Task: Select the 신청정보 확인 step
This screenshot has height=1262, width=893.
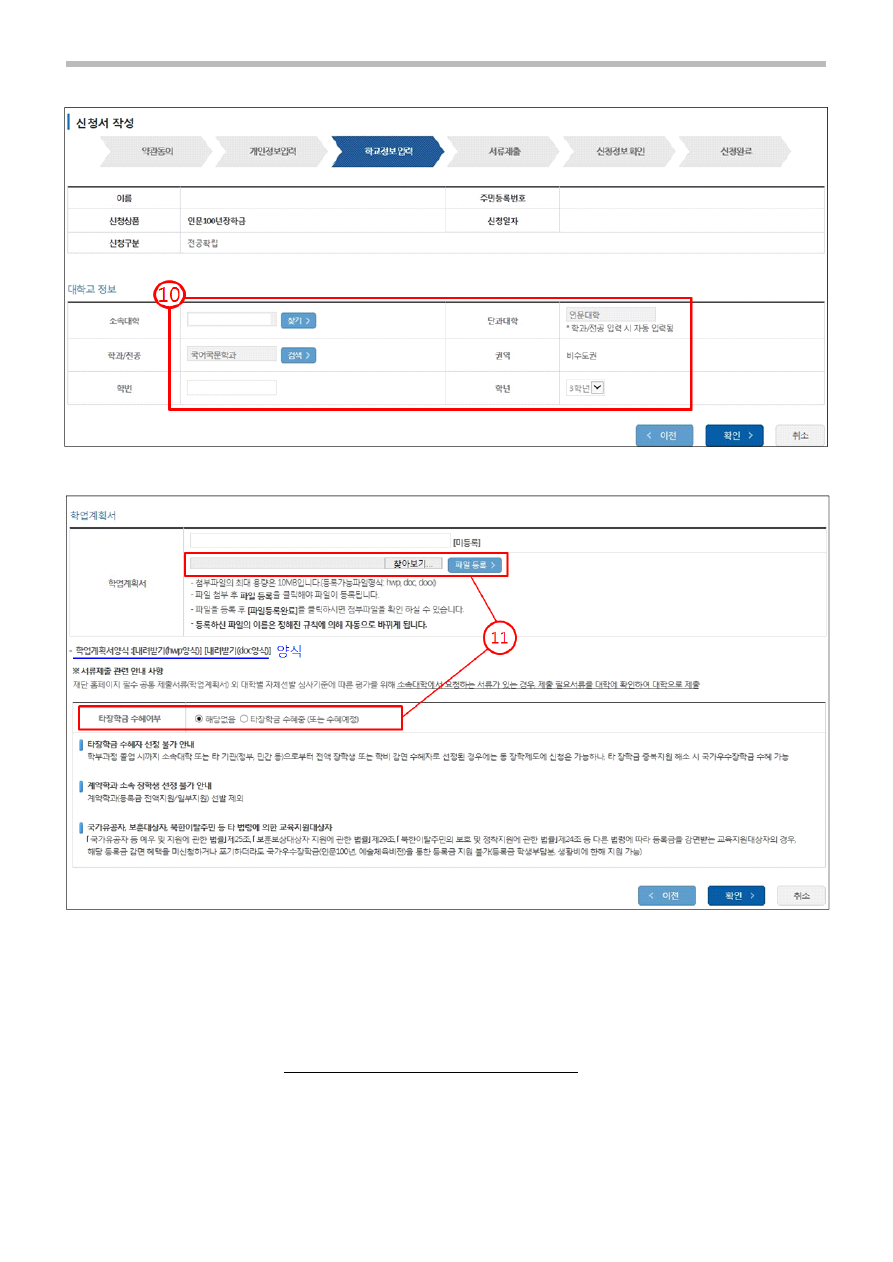Action: point(620,151)
